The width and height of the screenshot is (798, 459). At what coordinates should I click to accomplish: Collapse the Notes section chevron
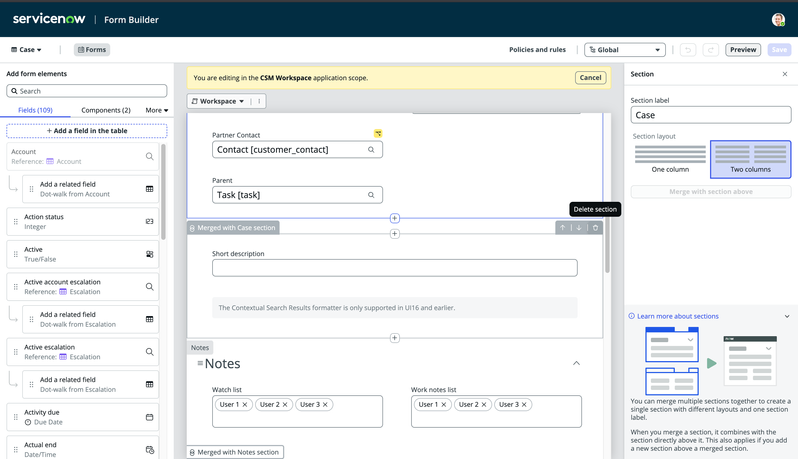click(x=576, y=363)
